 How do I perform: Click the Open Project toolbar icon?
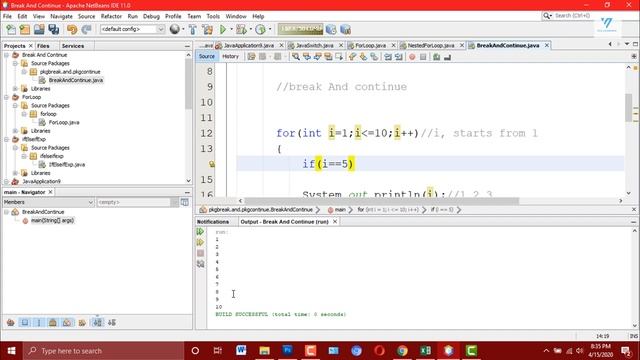[x=39, y=29]
